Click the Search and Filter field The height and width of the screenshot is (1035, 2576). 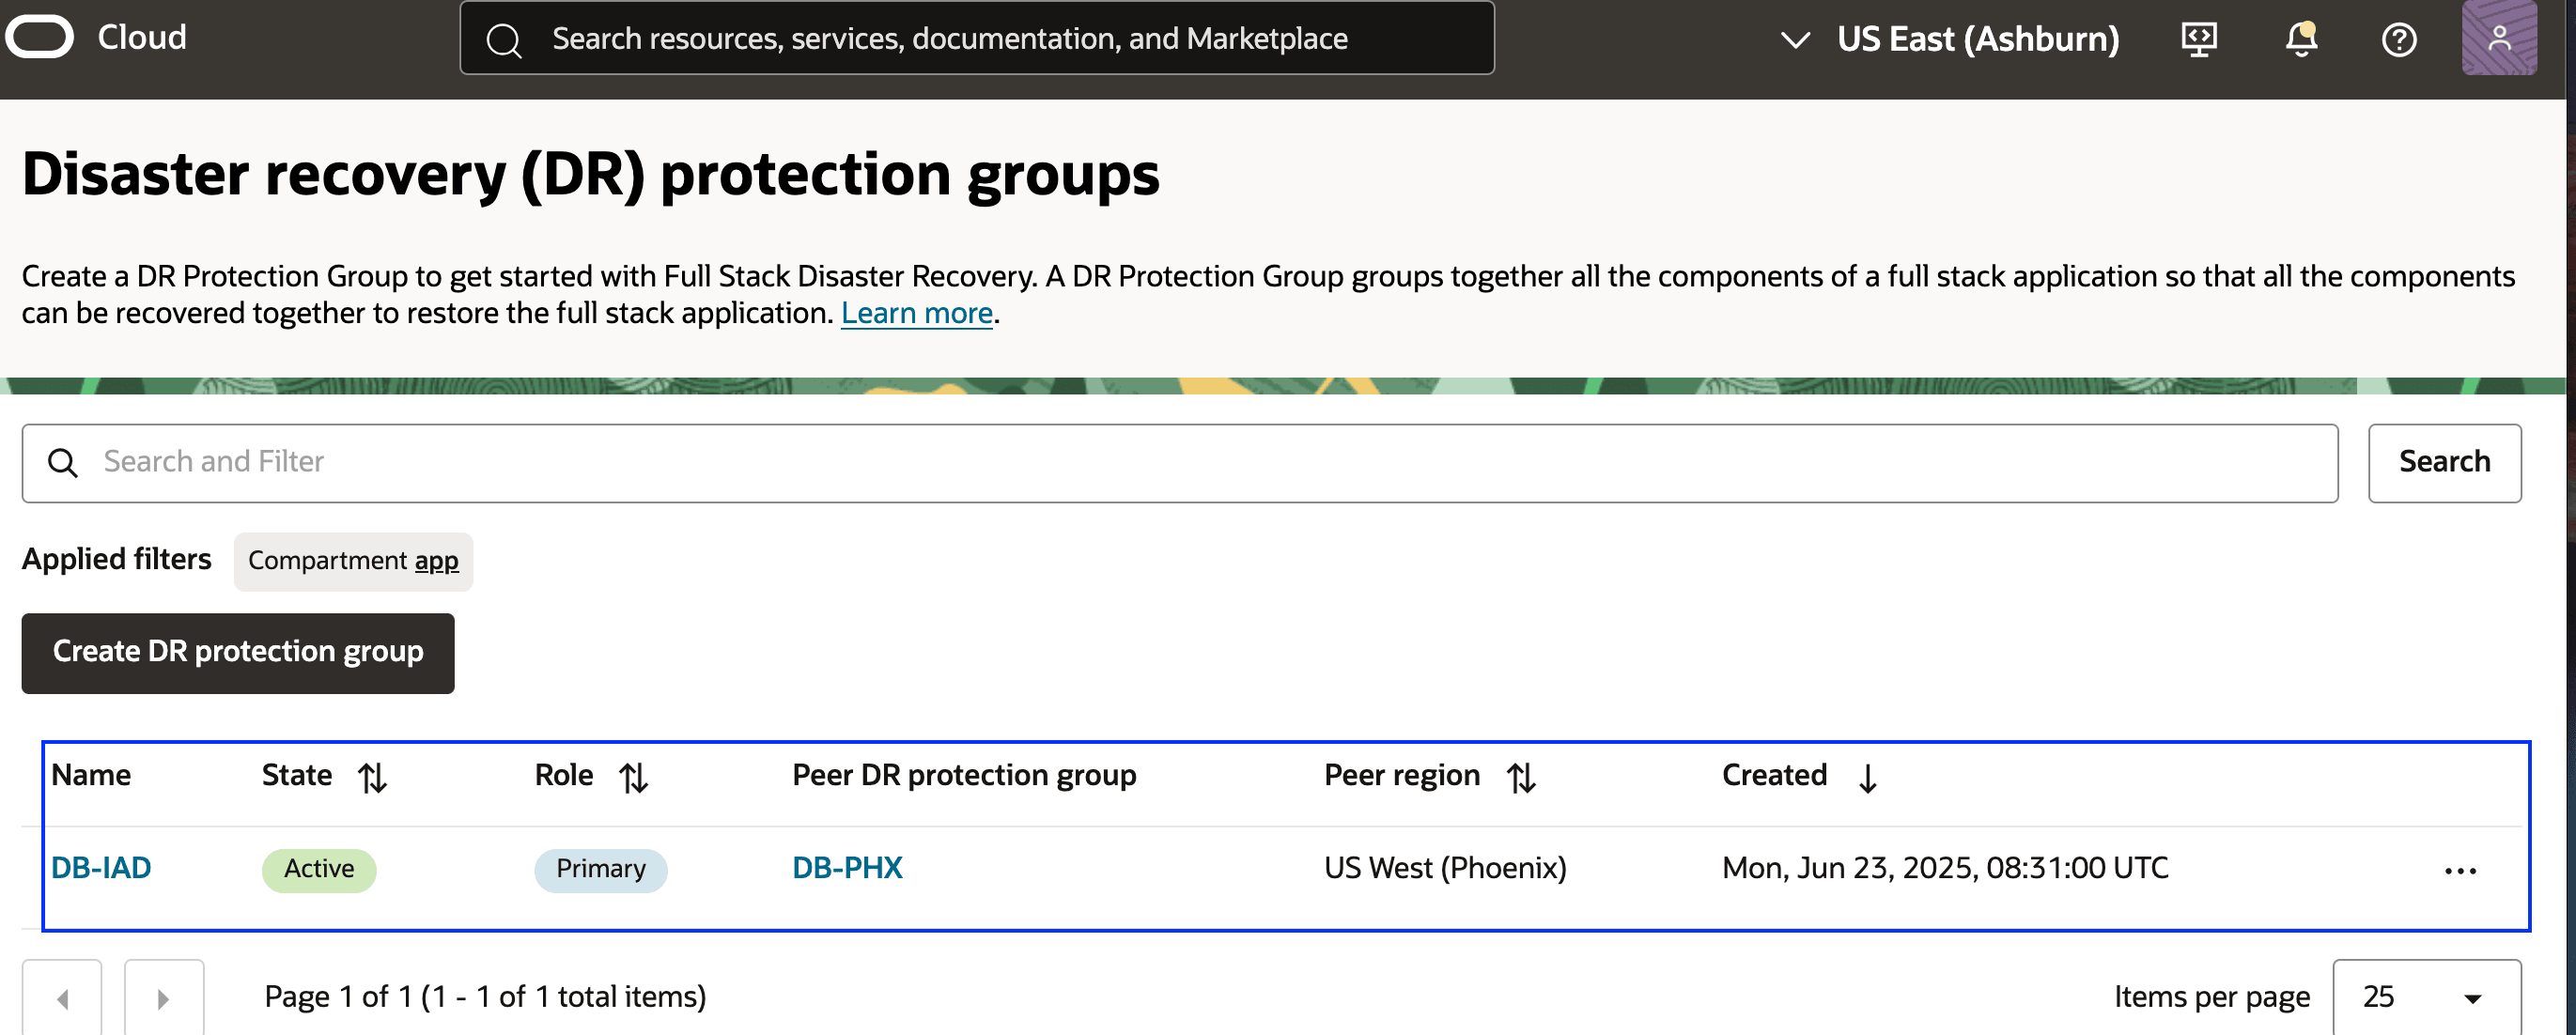click(x=1180, y=462)
